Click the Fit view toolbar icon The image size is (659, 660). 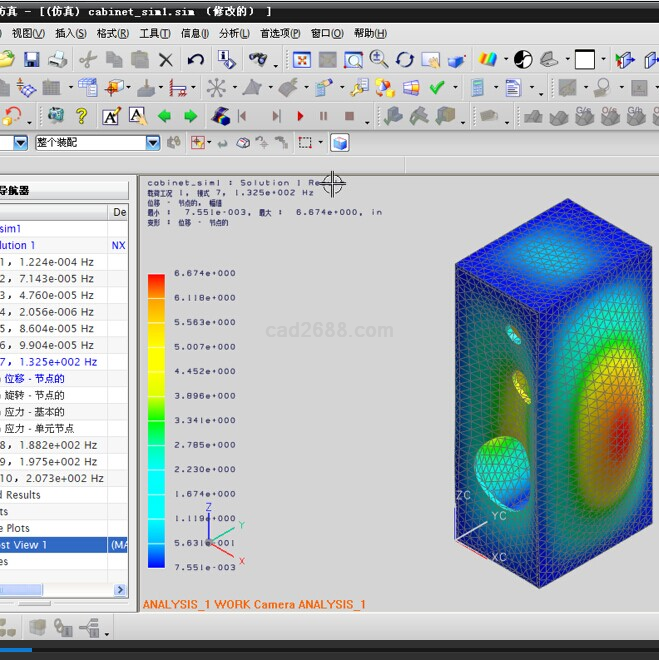301,60
